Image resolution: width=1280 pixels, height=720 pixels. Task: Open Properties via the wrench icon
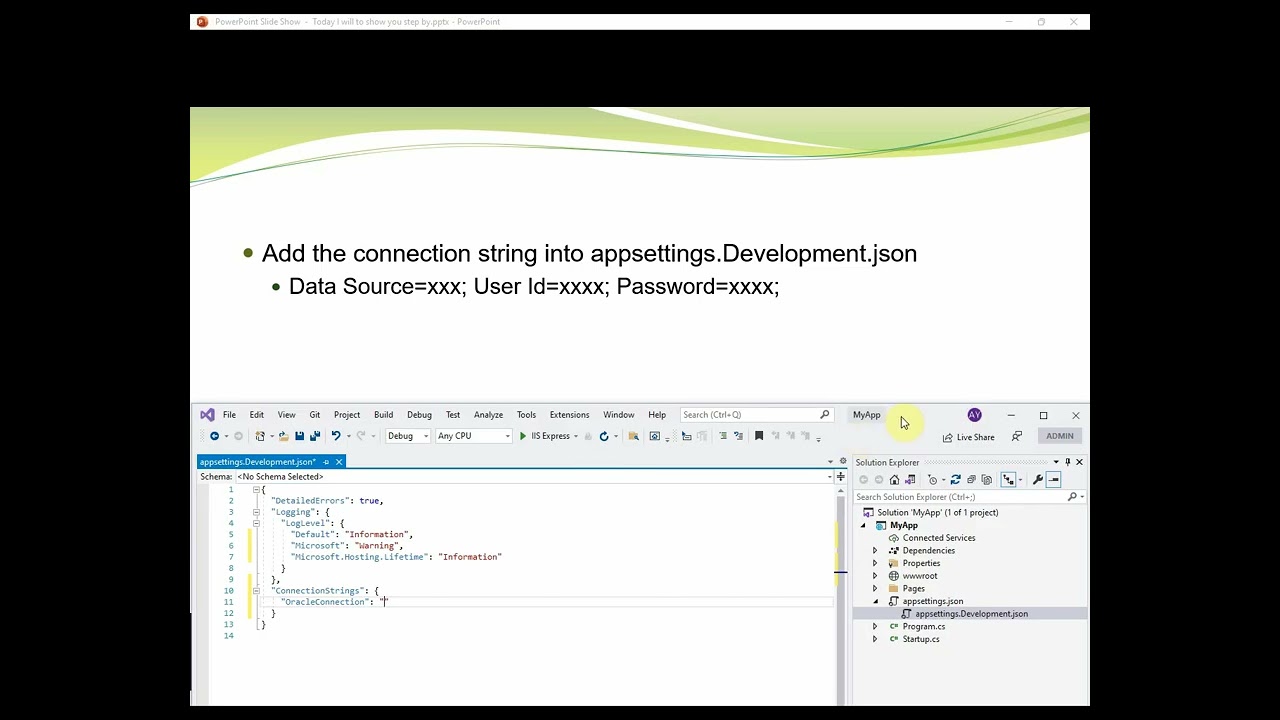(x=1037, y=480)
